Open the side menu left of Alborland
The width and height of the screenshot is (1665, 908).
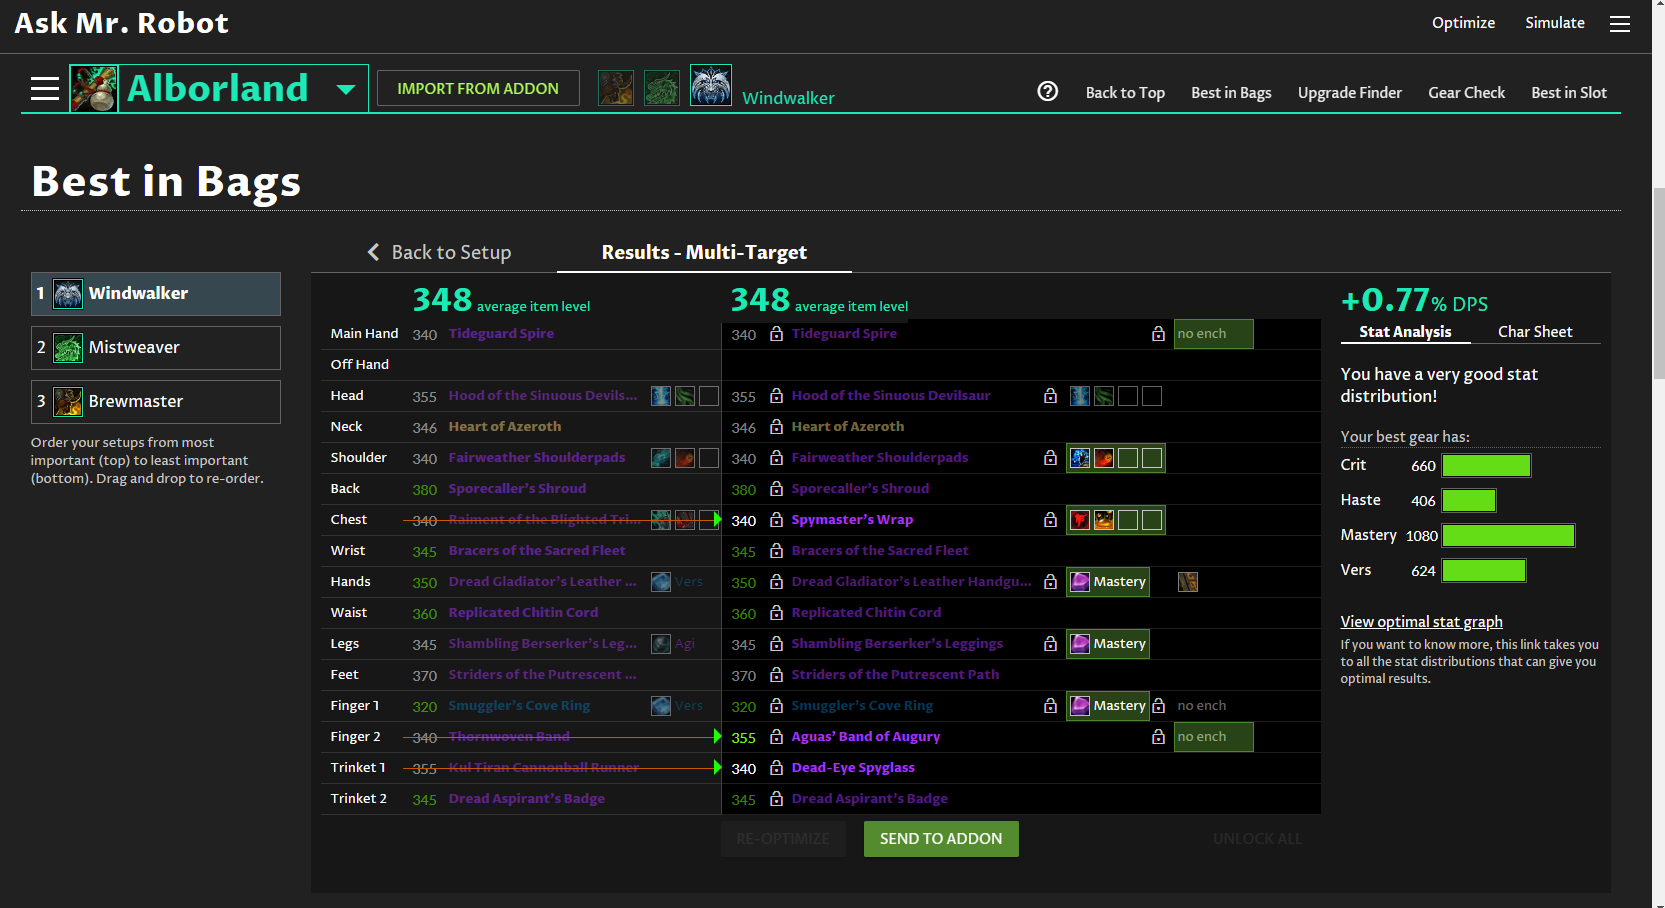click(x=45, y=89)
